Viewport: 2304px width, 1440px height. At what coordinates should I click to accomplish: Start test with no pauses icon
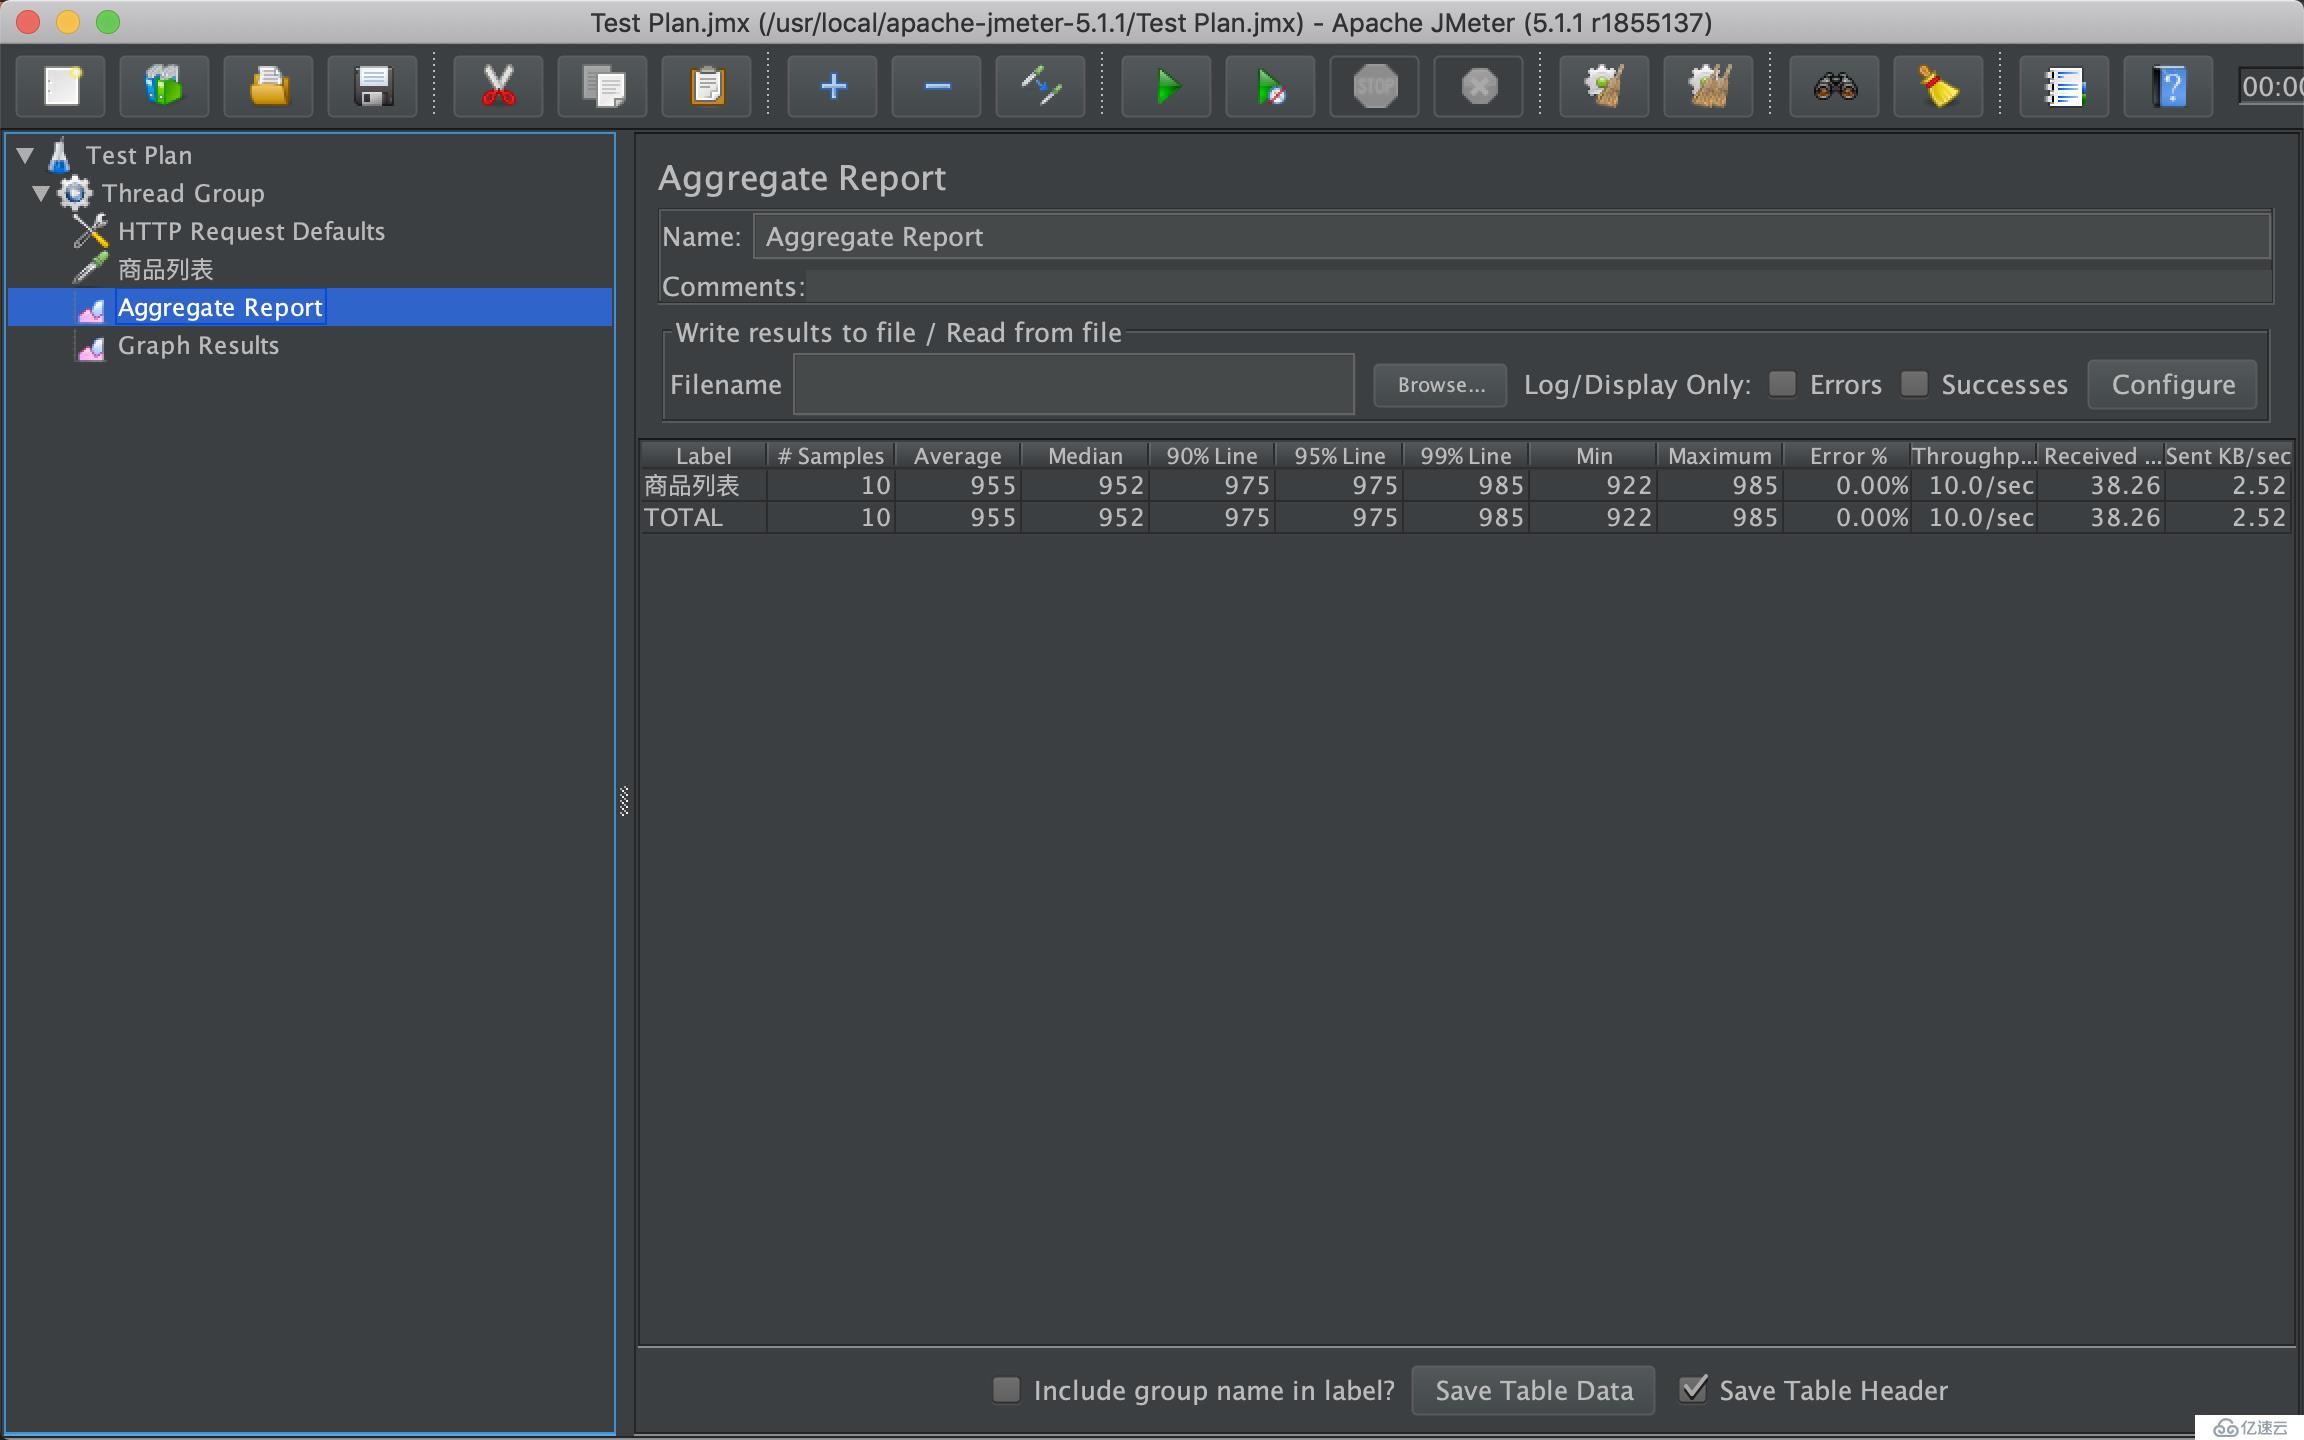[1270, 86]
